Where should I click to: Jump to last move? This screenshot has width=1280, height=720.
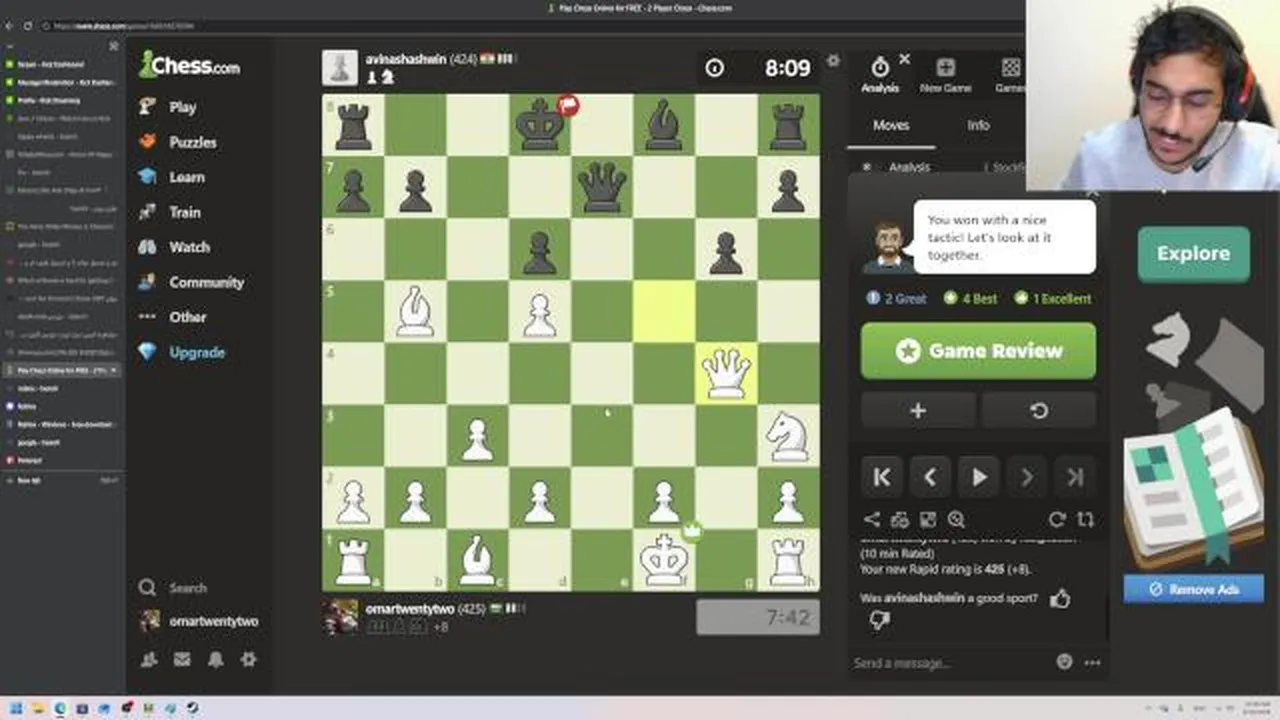pos(1075,478)
